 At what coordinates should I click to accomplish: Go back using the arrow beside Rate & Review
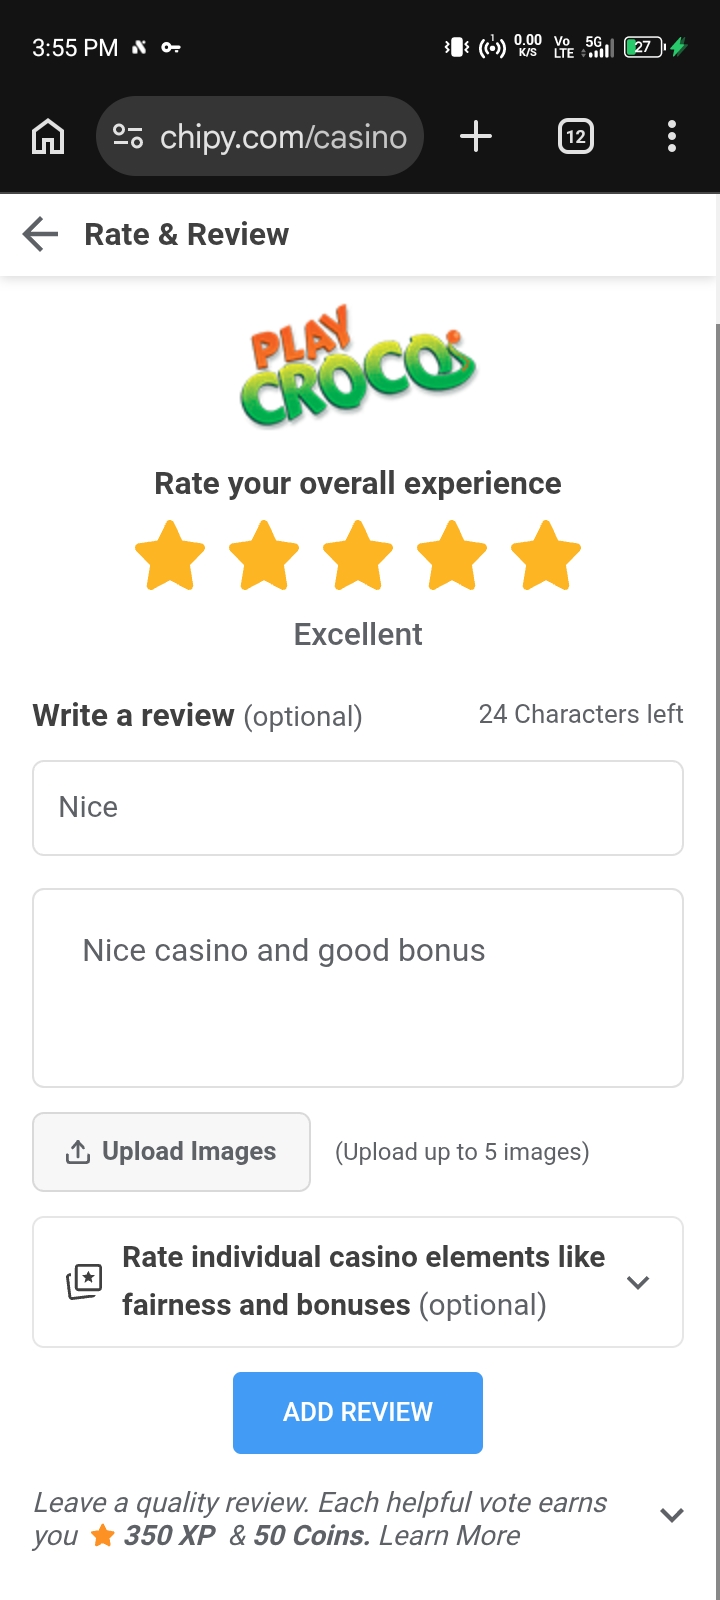tap(40, 234)
